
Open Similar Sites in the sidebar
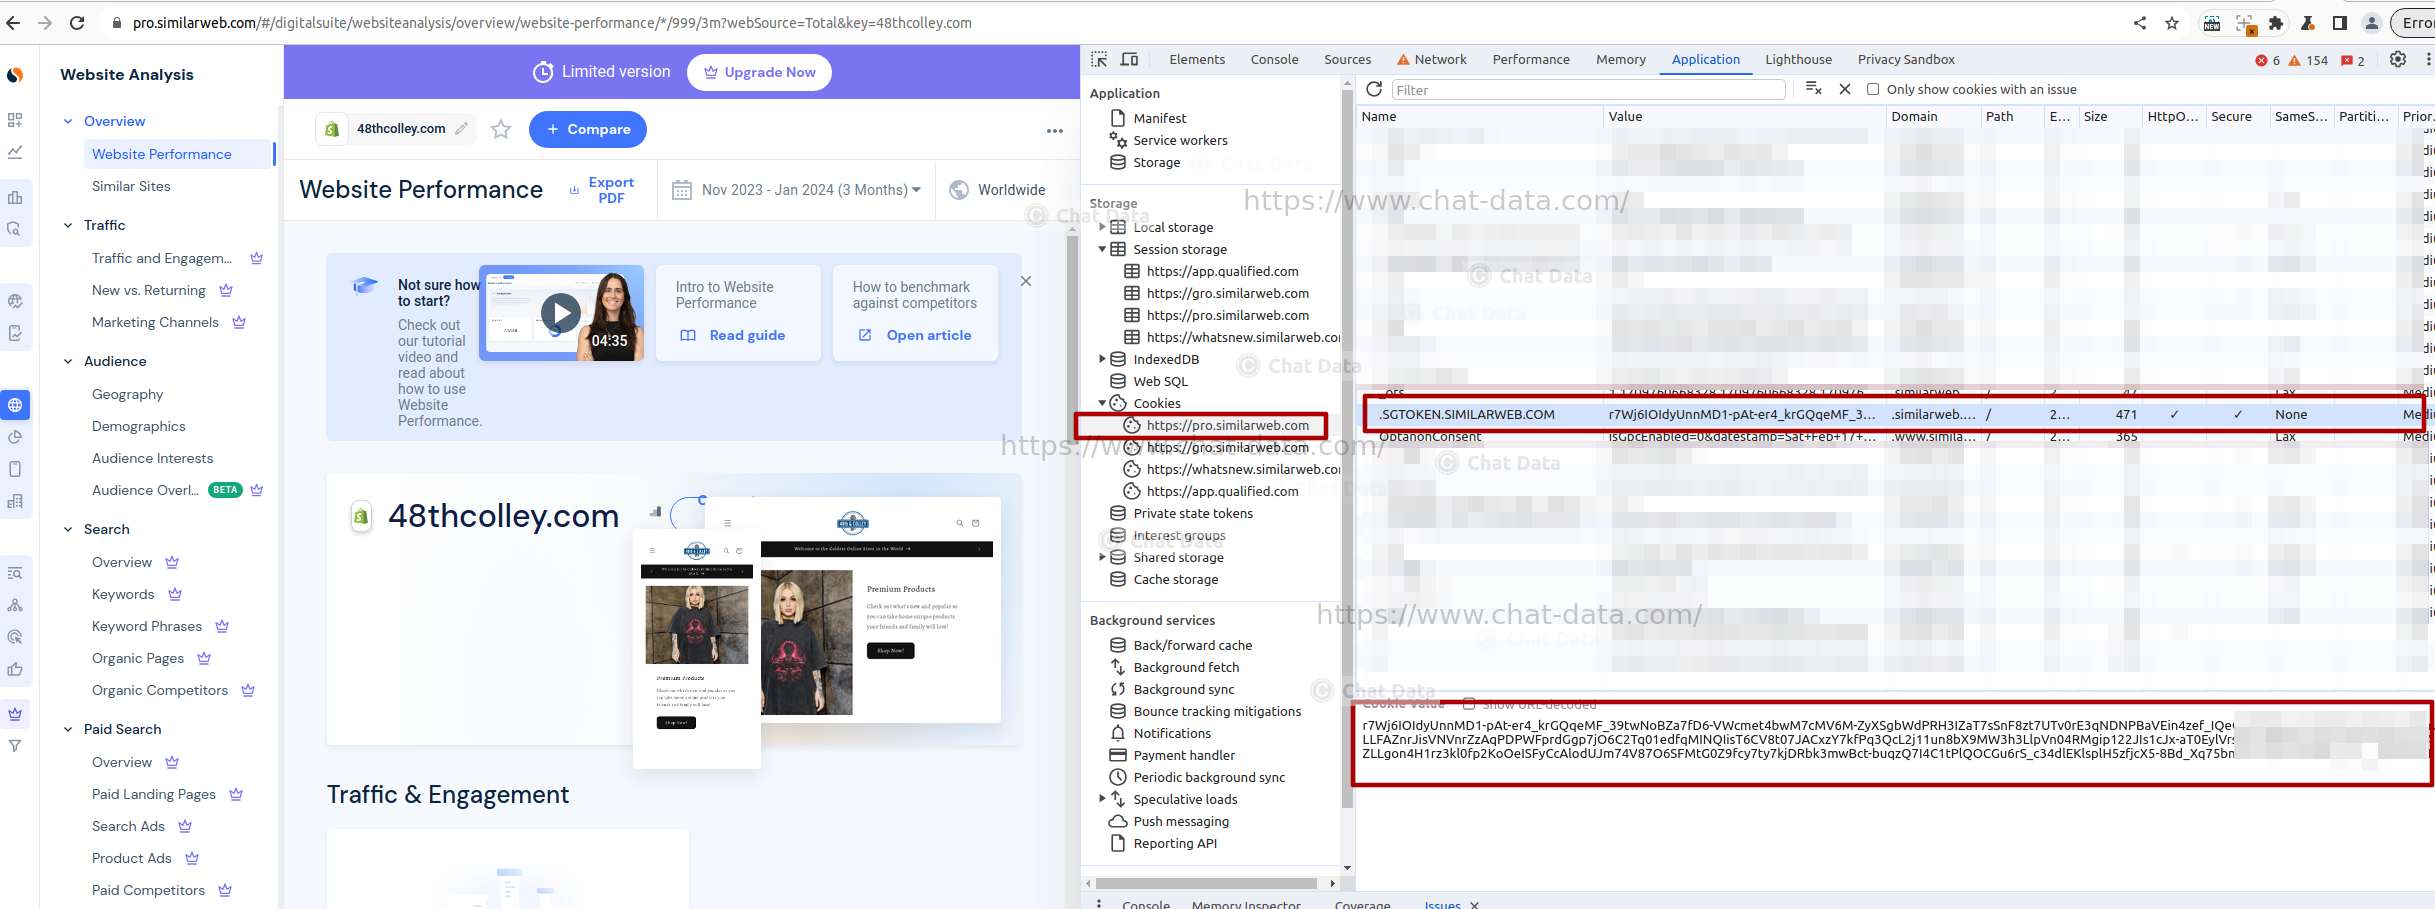131,186
